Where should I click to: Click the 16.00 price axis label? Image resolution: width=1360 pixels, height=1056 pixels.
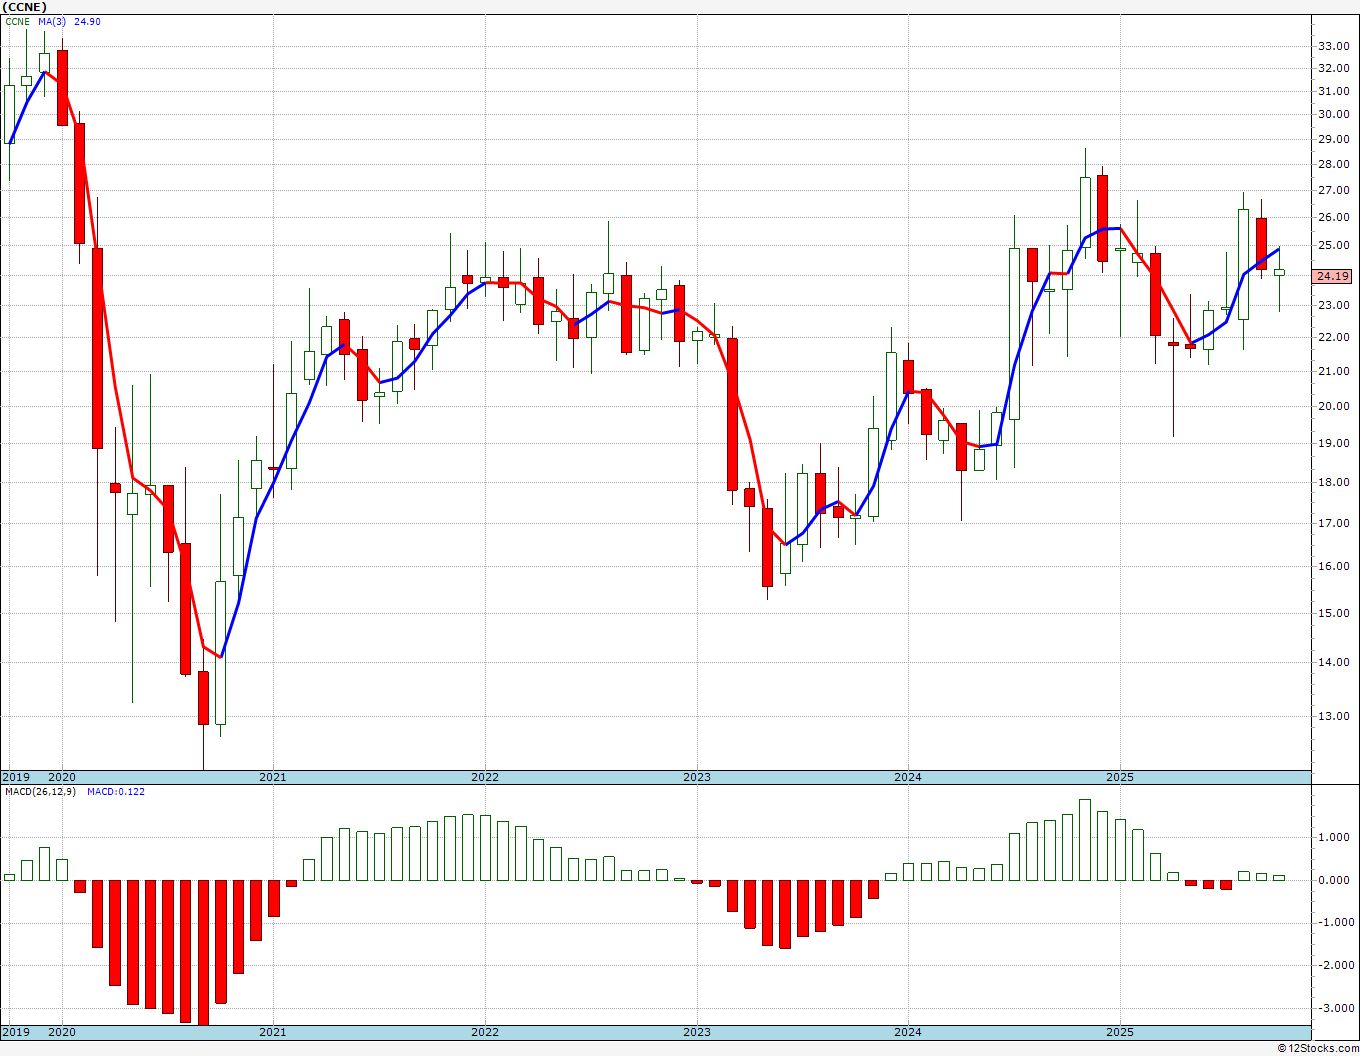tap(1332, 566)
